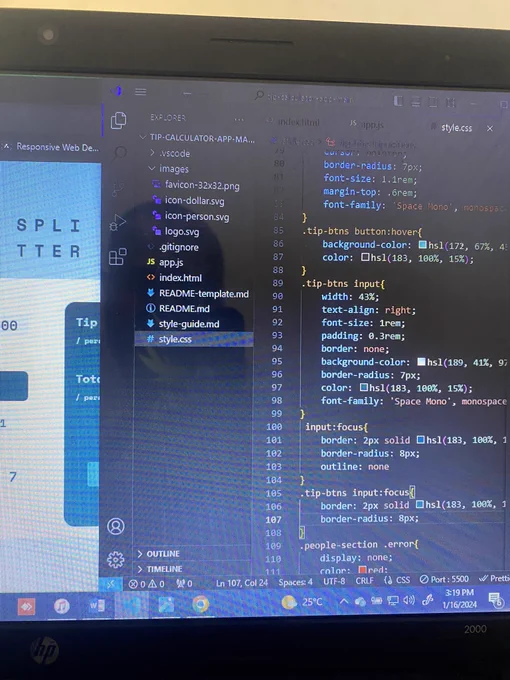The height and width of the screenshot is (680, 510).
Task: Click the Ln 107, Col 24 cursor position
Action: 242,583
